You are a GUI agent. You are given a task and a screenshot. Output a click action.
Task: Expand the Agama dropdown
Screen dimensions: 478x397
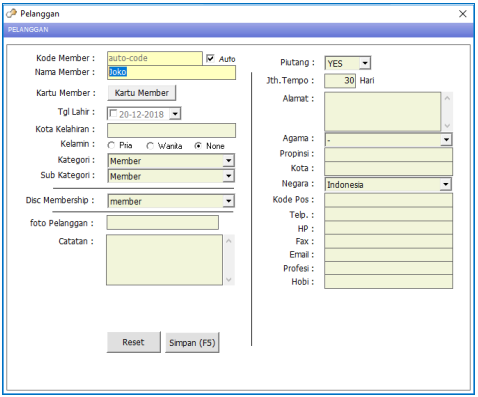tap(446, 140)
